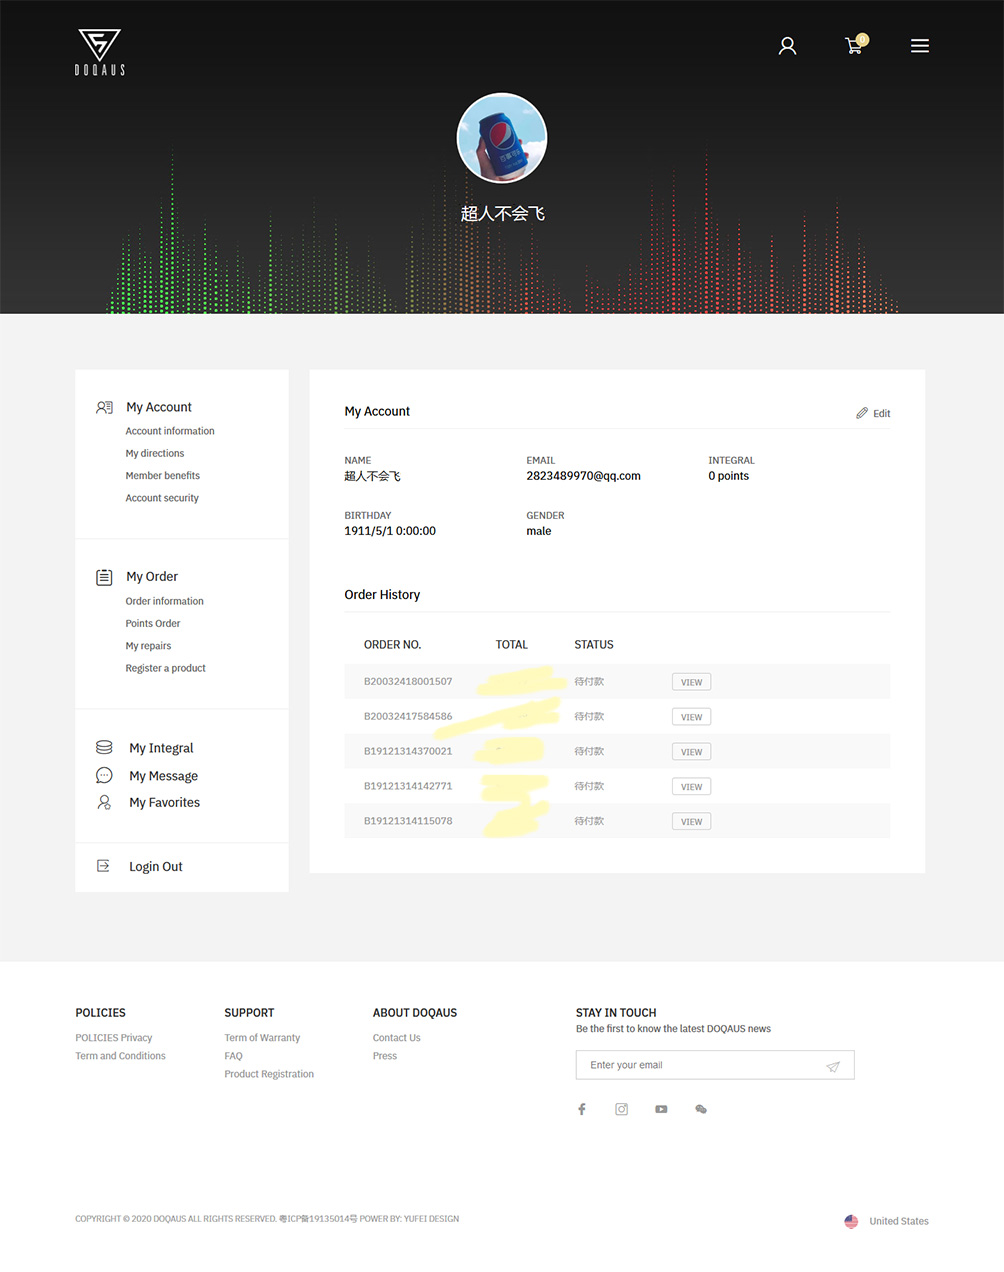Click the DOQAUS logo
Screen dimensions: 1004x1272
point(100,52)
